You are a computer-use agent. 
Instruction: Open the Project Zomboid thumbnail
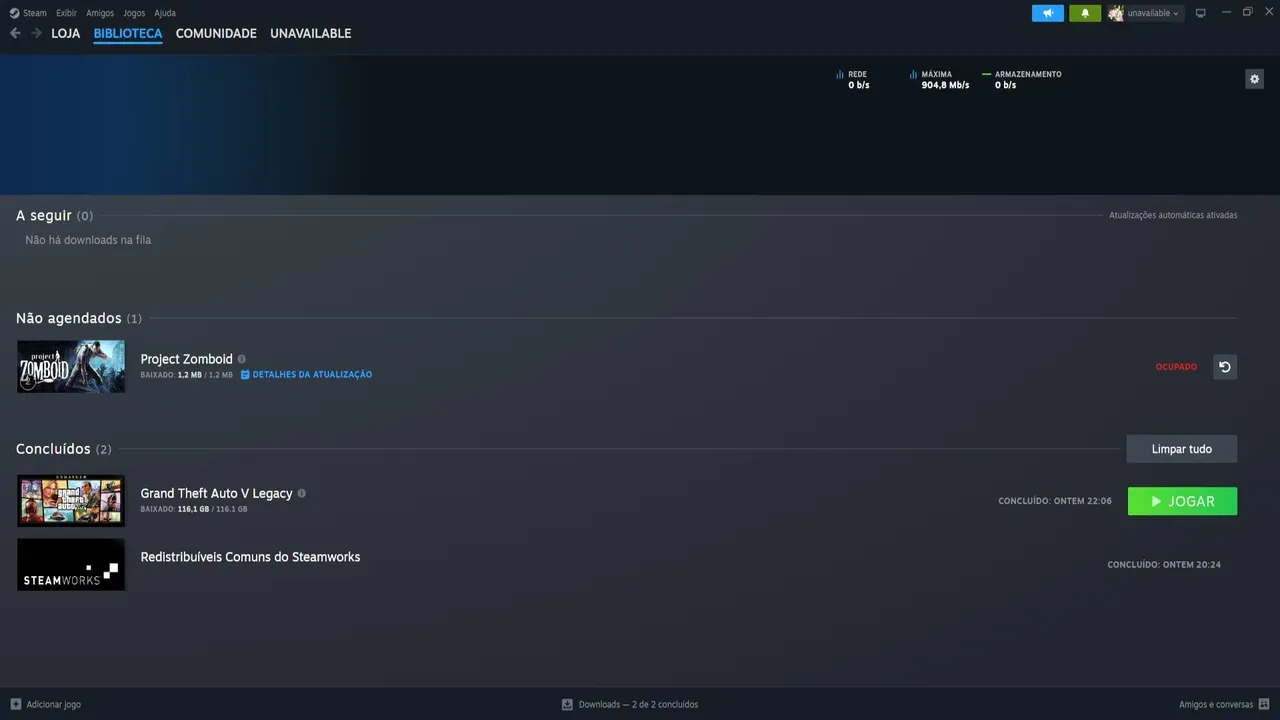click(x=71, y=366)
